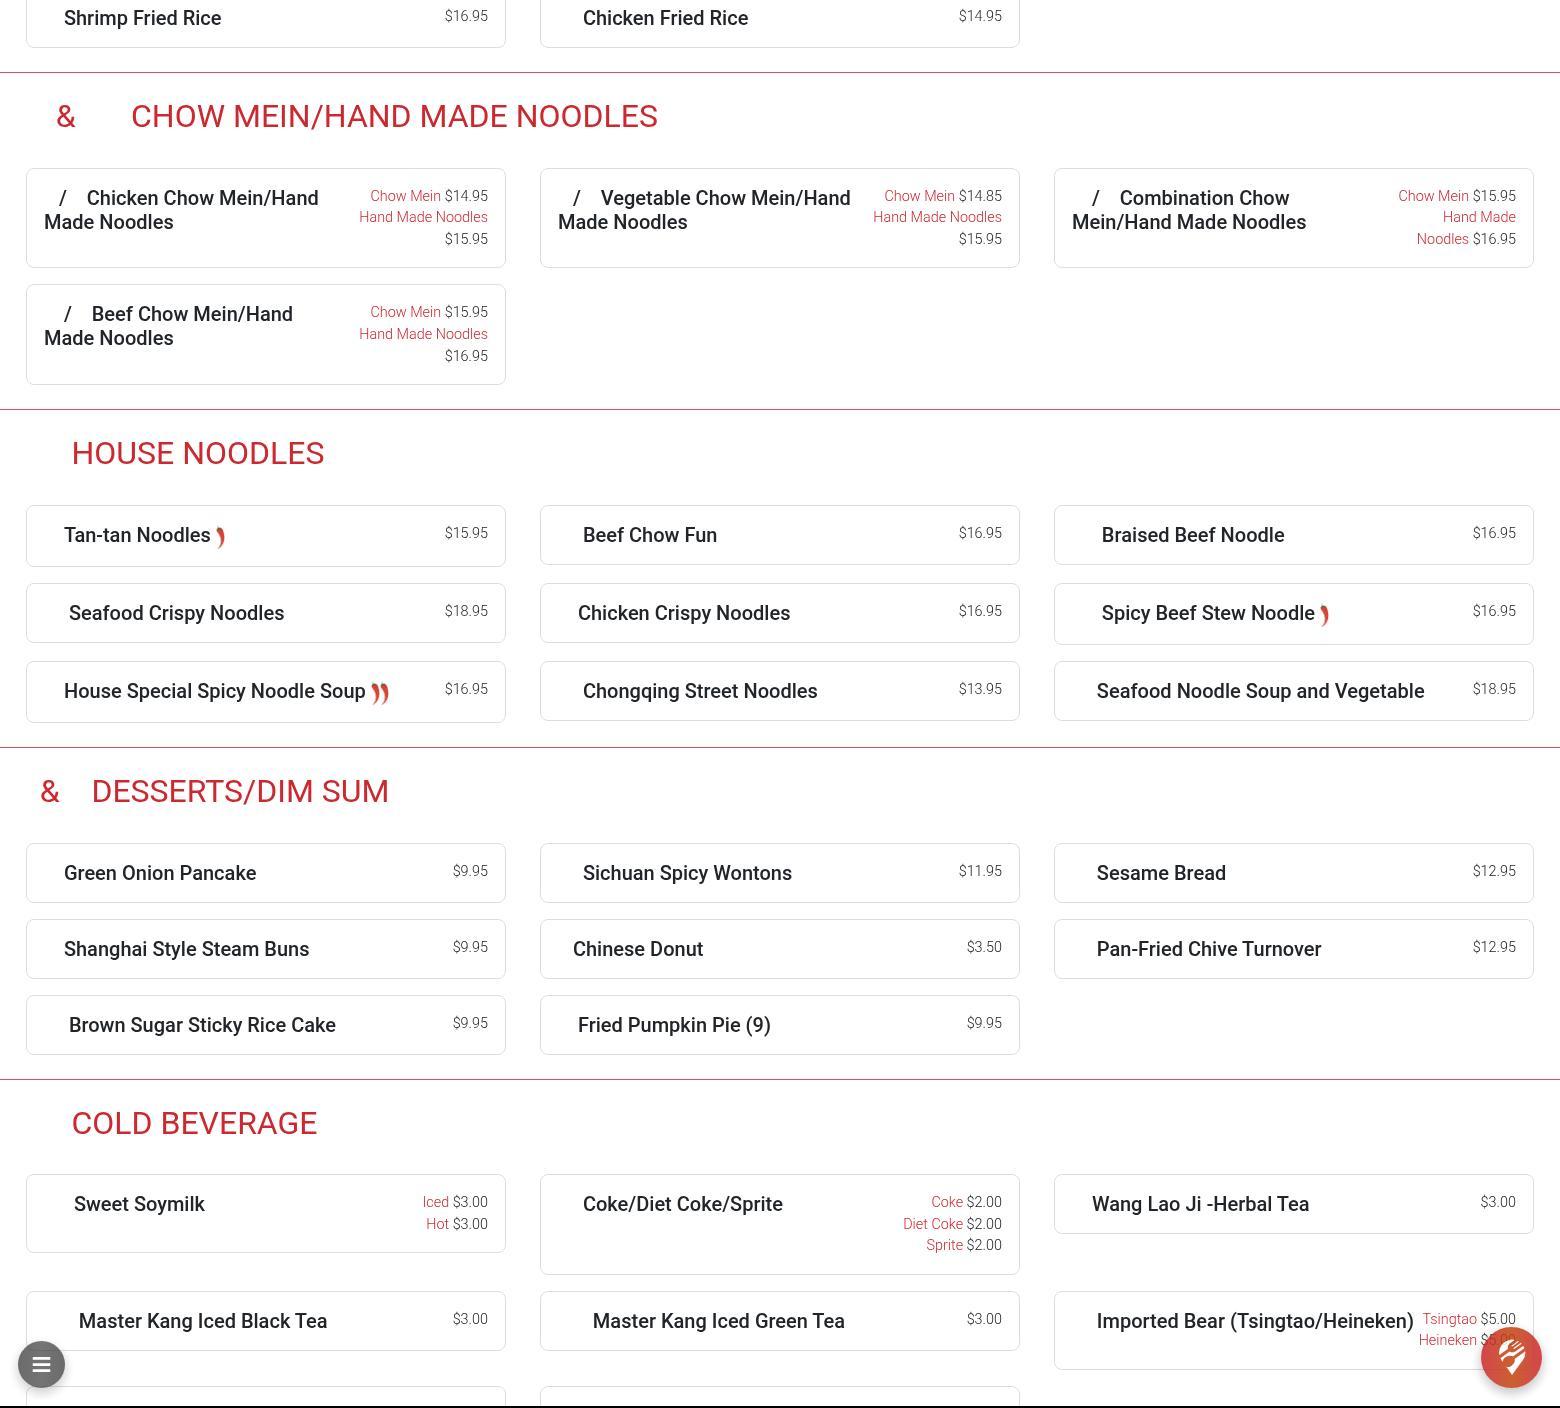Click the Tsingtao $5.00 price option
The height and width of the screenshot is (1408, 1560).
(1469, 1319)
